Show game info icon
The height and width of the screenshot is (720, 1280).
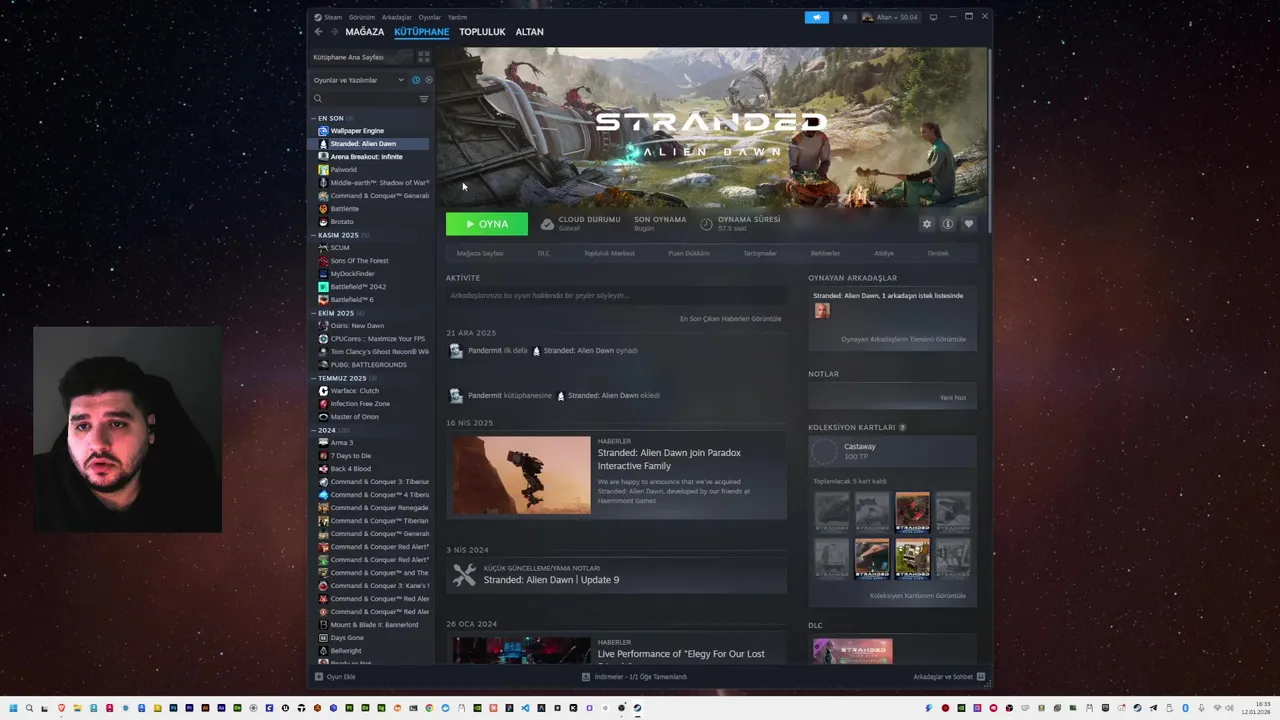pos(948,224)
